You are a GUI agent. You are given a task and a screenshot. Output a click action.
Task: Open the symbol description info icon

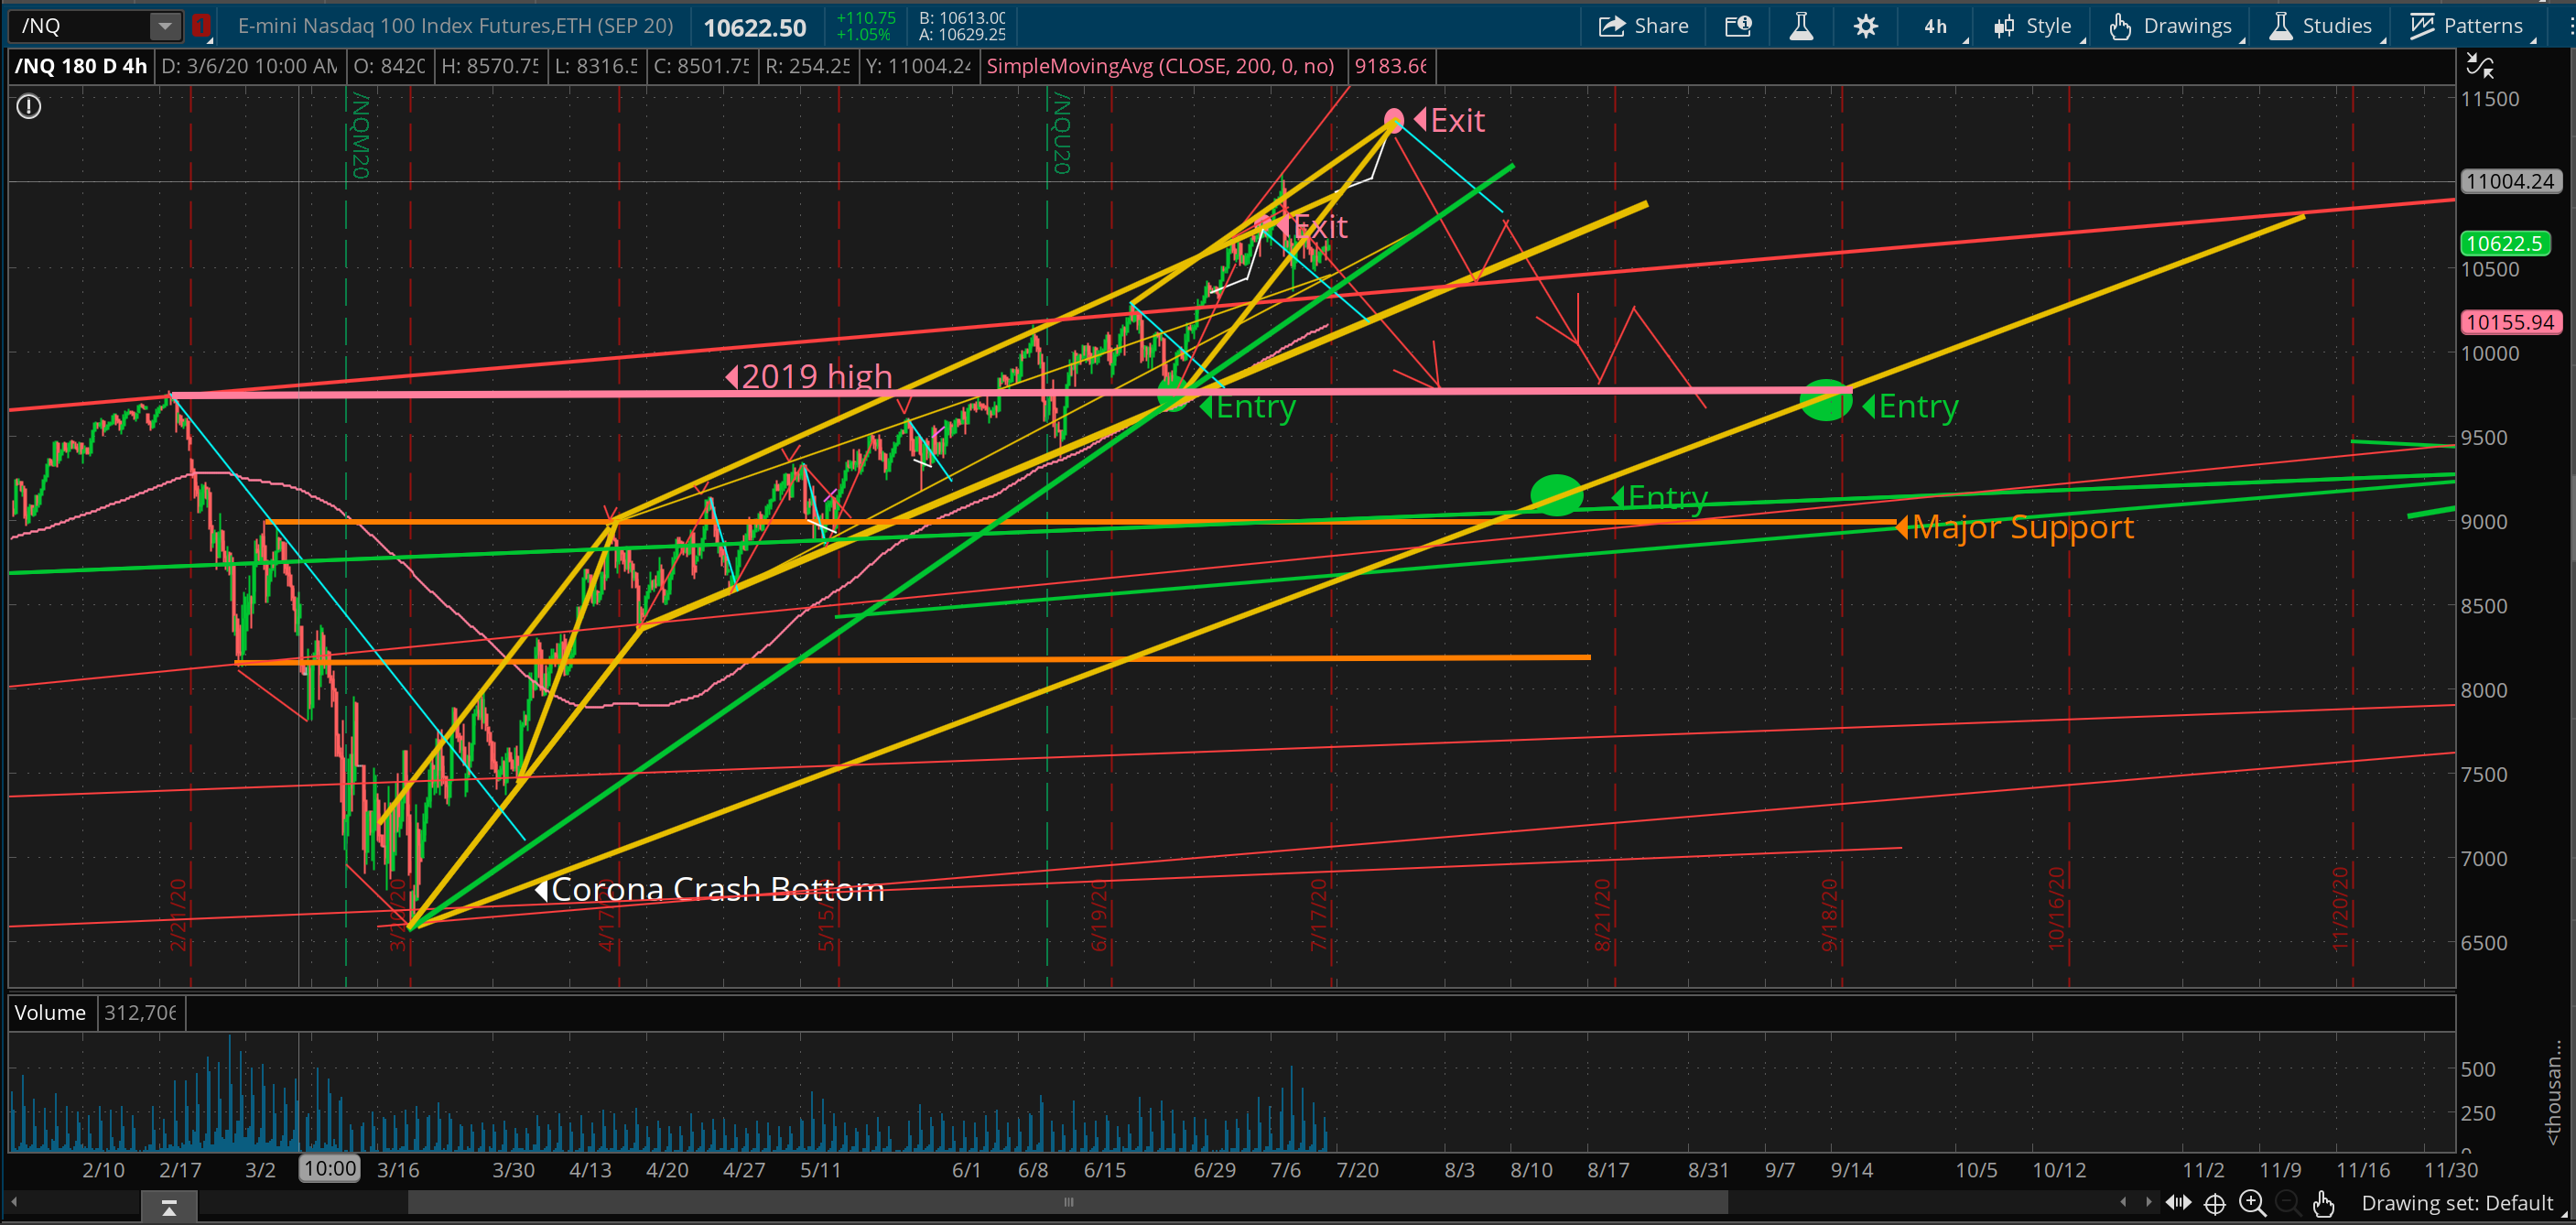tap(1738, 27)
